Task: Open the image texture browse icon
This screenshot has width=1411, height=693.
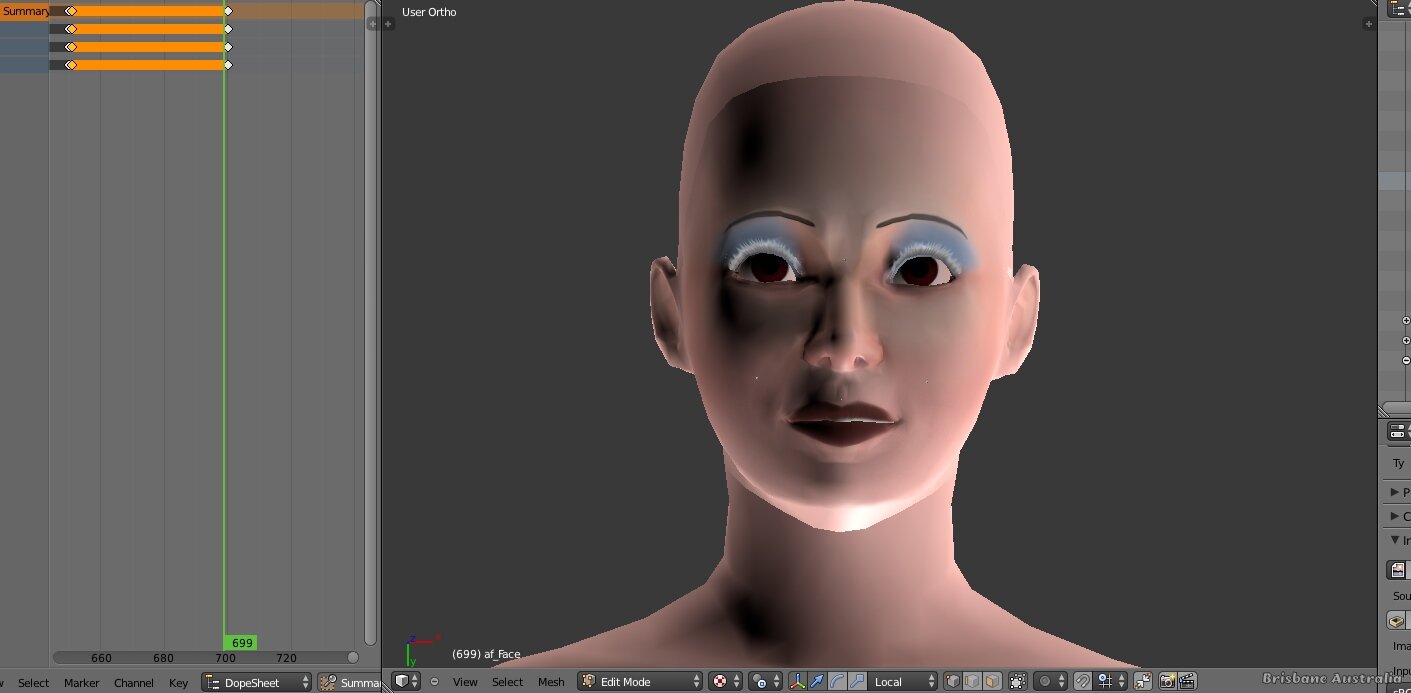Action: [x=1398, y=570]
